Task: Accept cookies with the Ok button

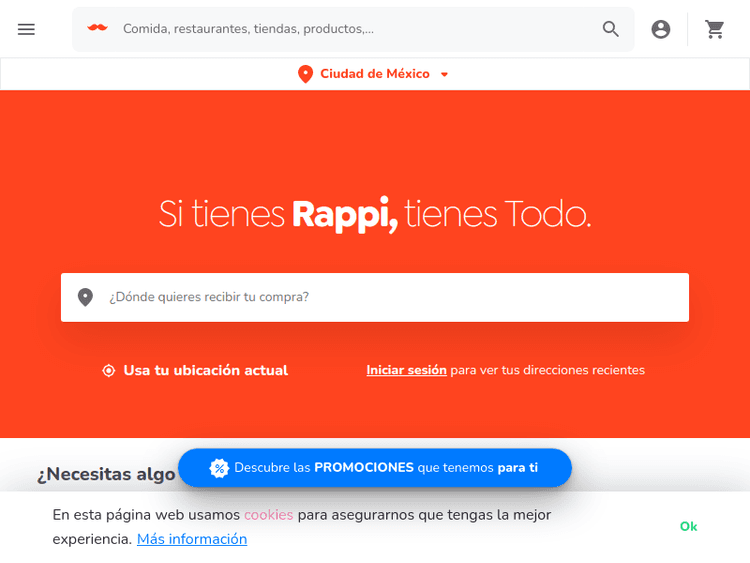Action: coord(688,527)
